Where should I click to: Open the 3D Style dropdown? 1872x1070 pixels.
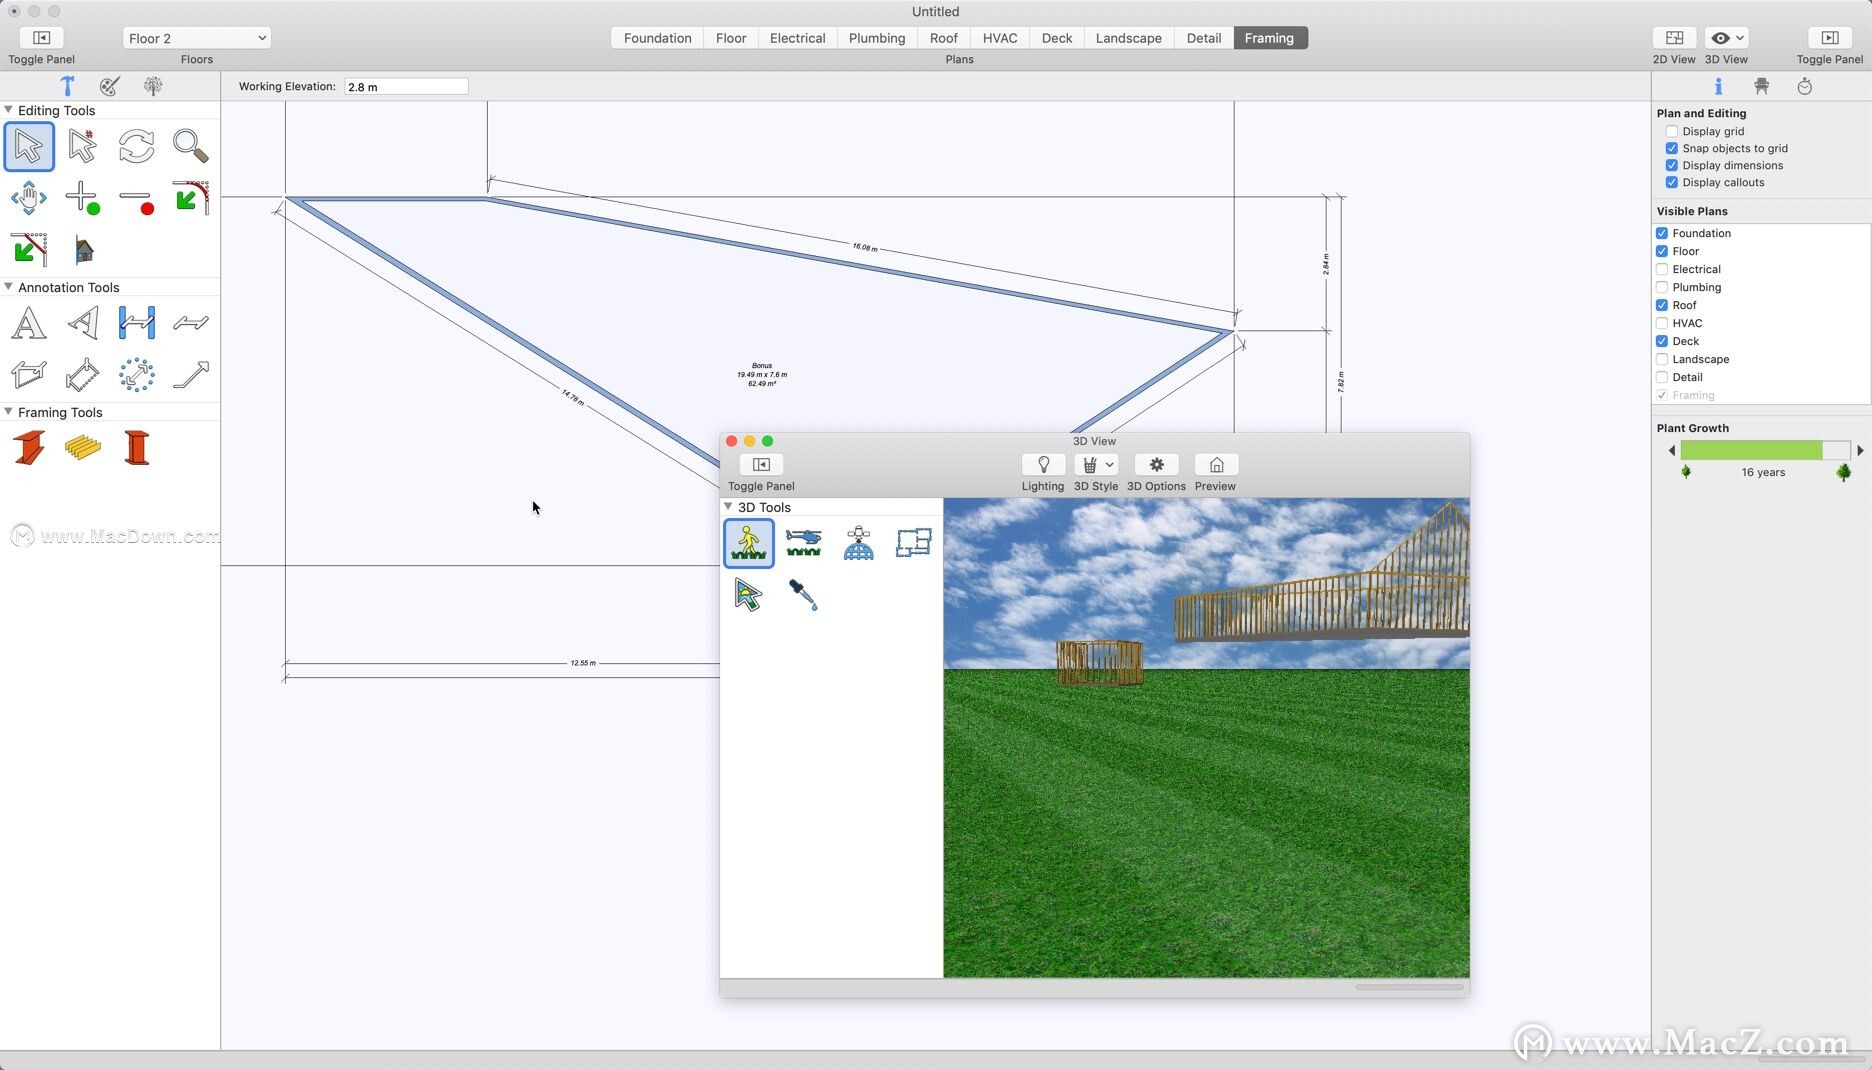pyautogui.click(x=1096, y=465)
